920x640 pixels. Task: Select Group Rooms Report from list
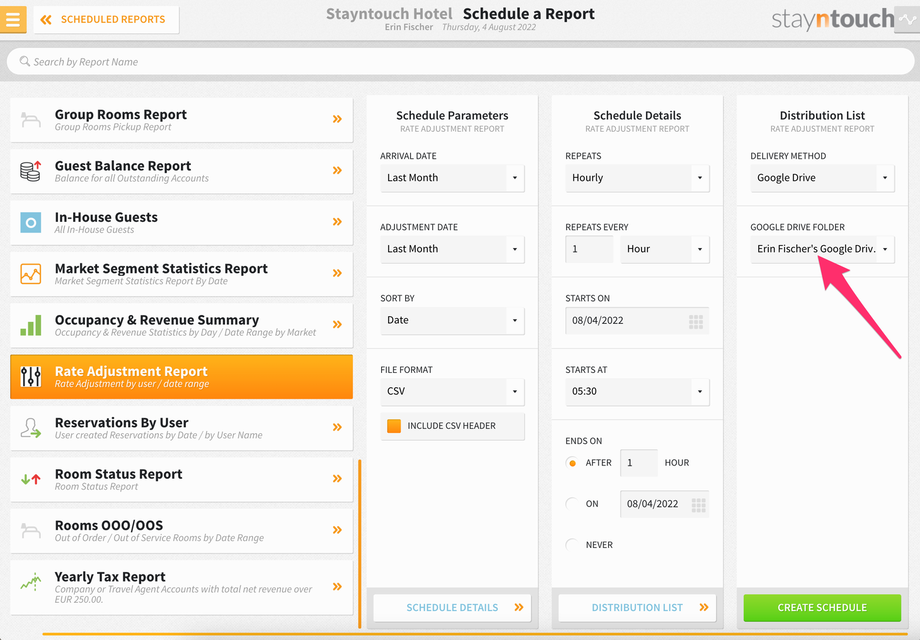pos(181,120)
